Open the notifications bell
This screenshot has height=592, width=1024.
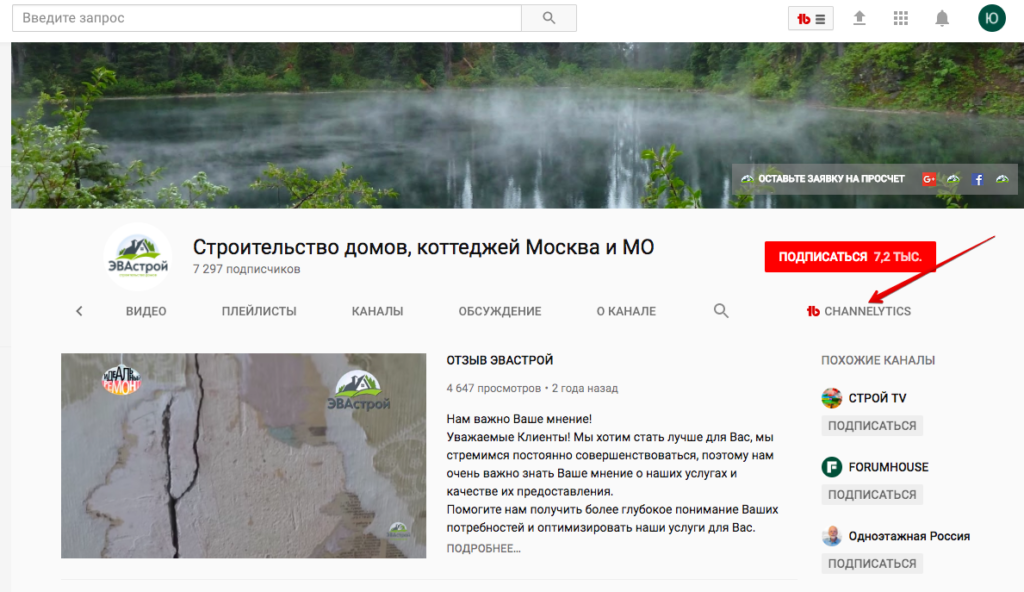(942, 18)
